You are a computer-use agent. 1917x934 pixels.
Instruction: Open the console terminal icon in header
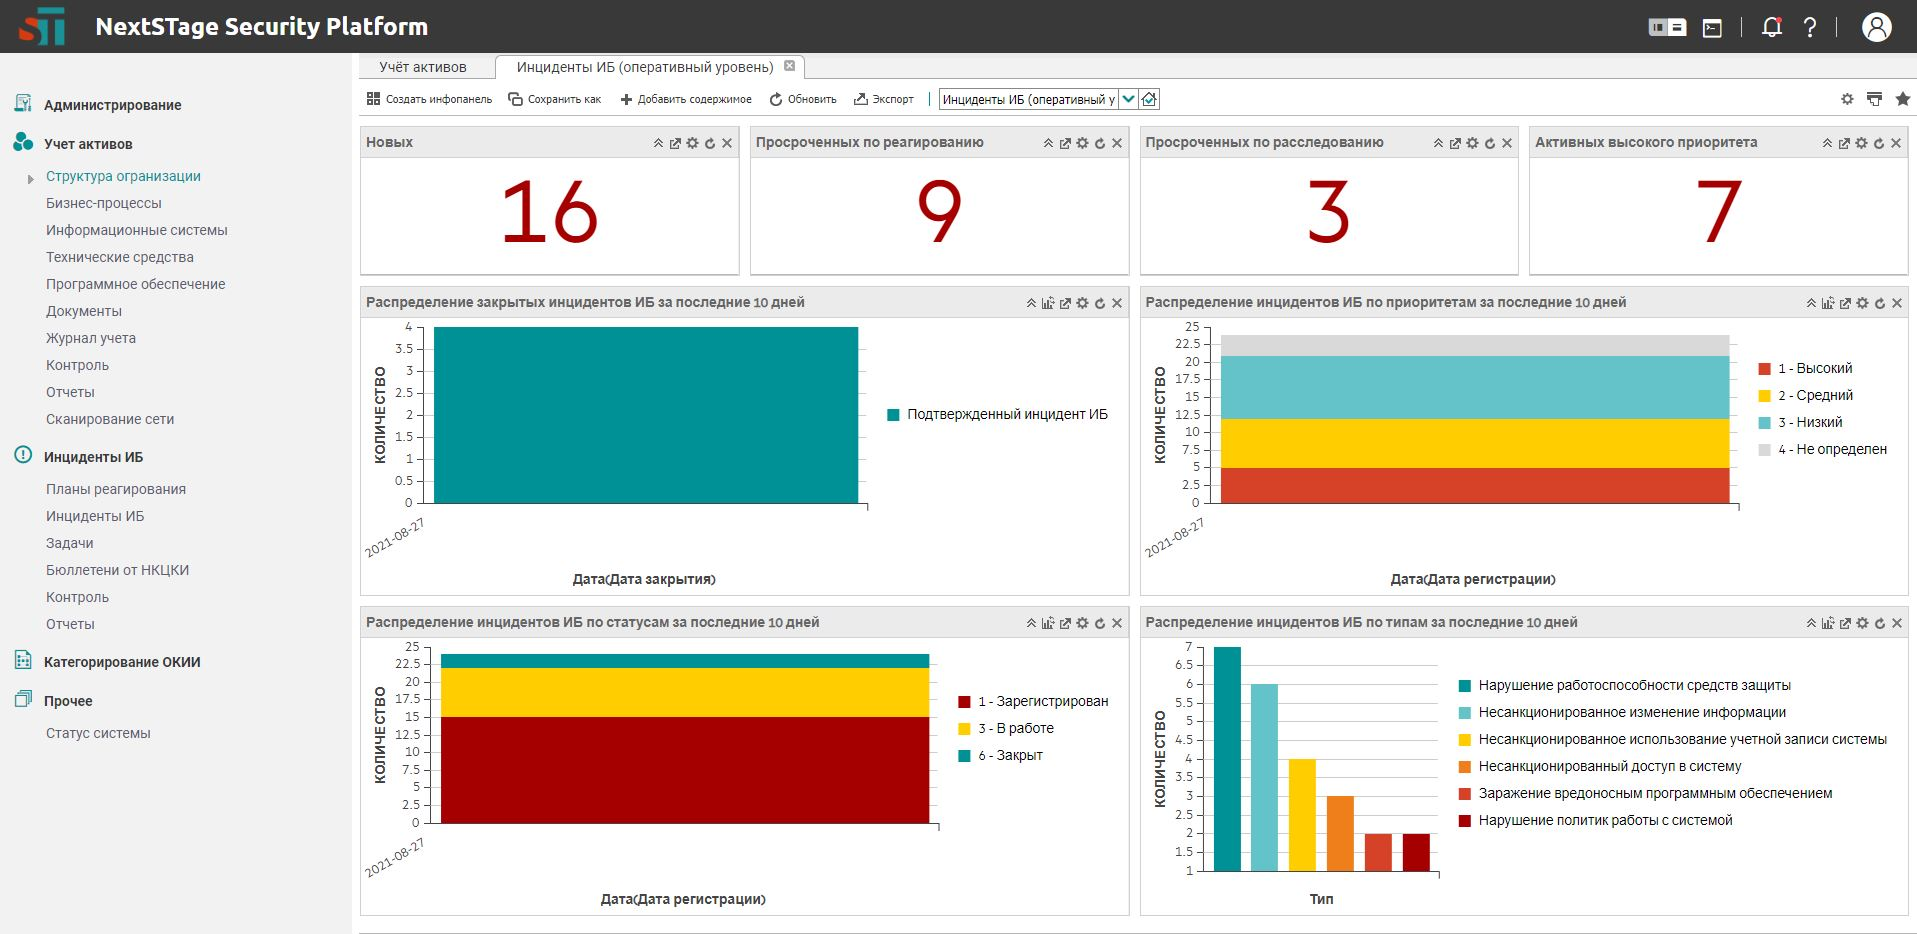point(1712,28)
